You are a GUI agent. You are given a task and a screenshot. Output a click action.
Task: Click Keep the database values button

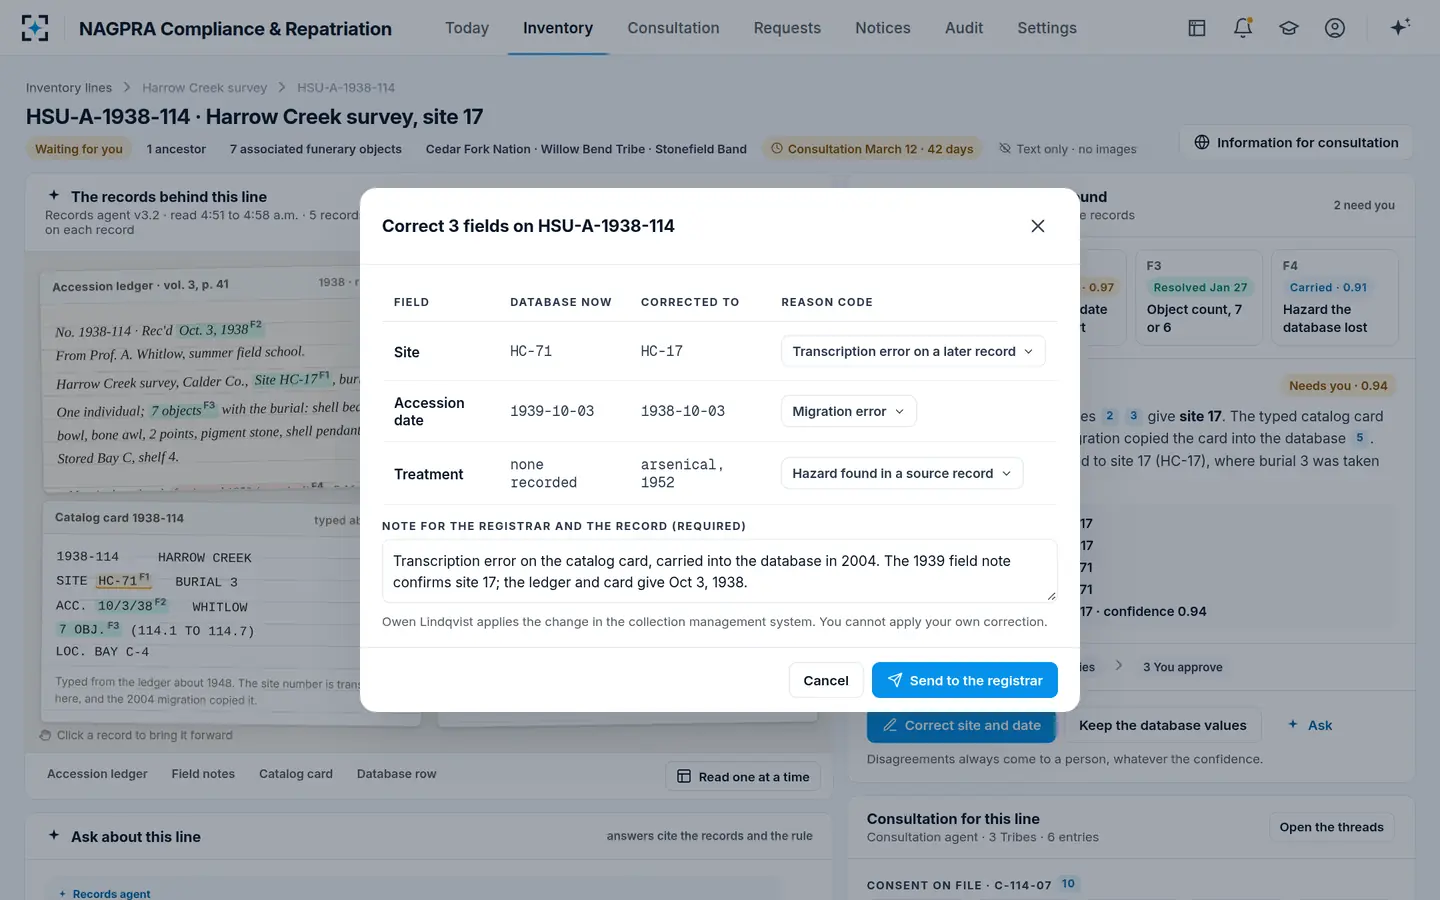pos(1163,725)
